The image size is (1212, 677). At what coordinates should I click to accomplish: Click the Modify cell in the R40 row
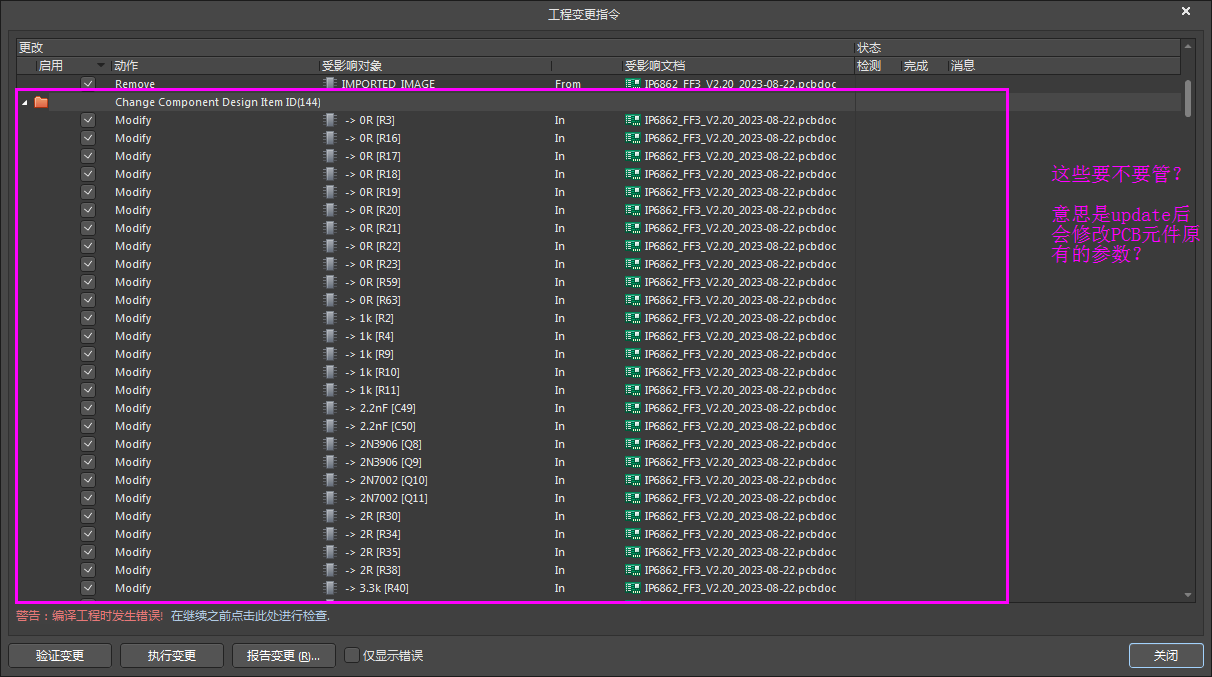pos(133,588)
